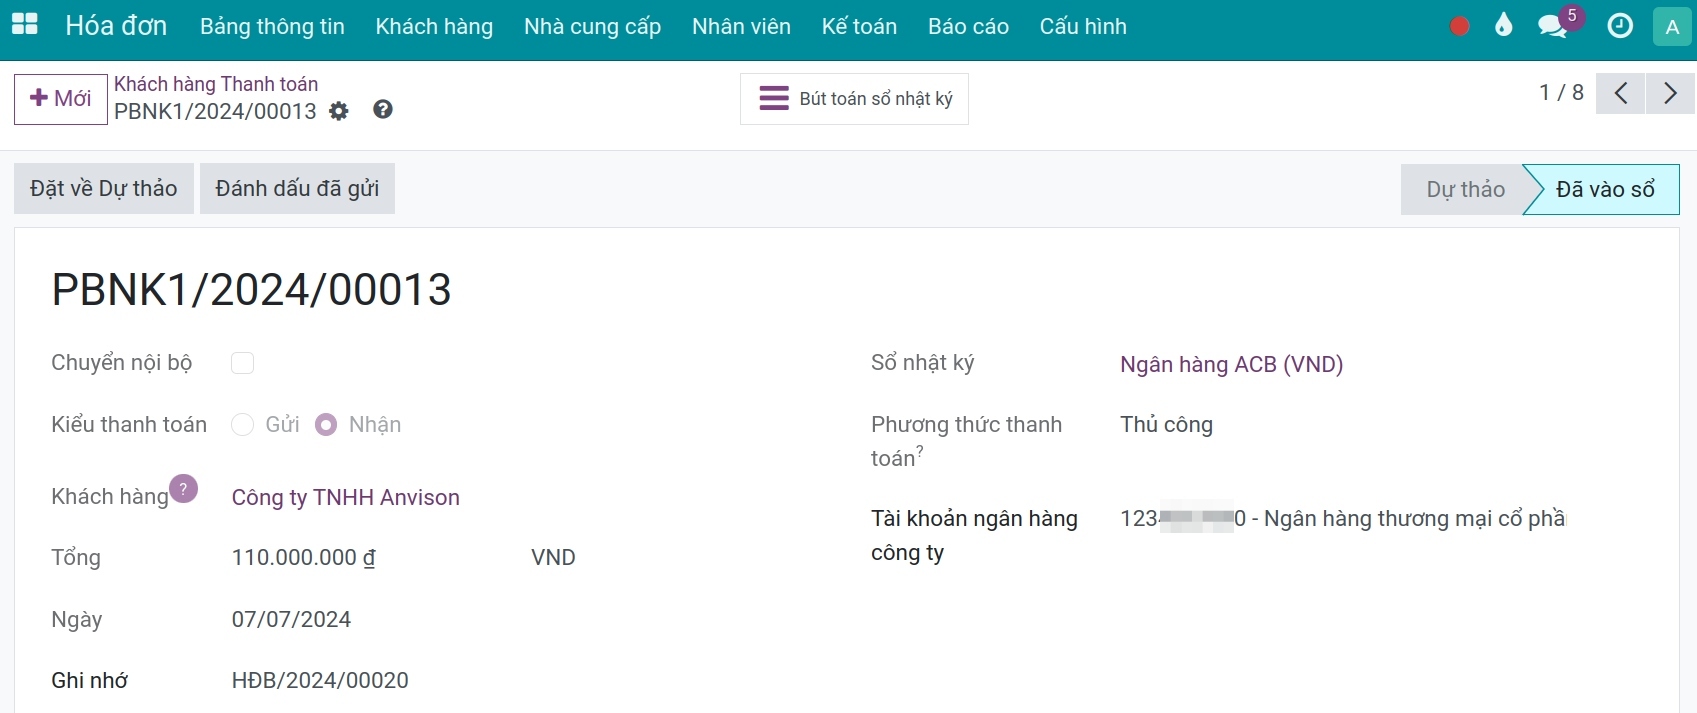Open the Báo cáo menu
The image size is (1697, 713).
coord(968,27)
